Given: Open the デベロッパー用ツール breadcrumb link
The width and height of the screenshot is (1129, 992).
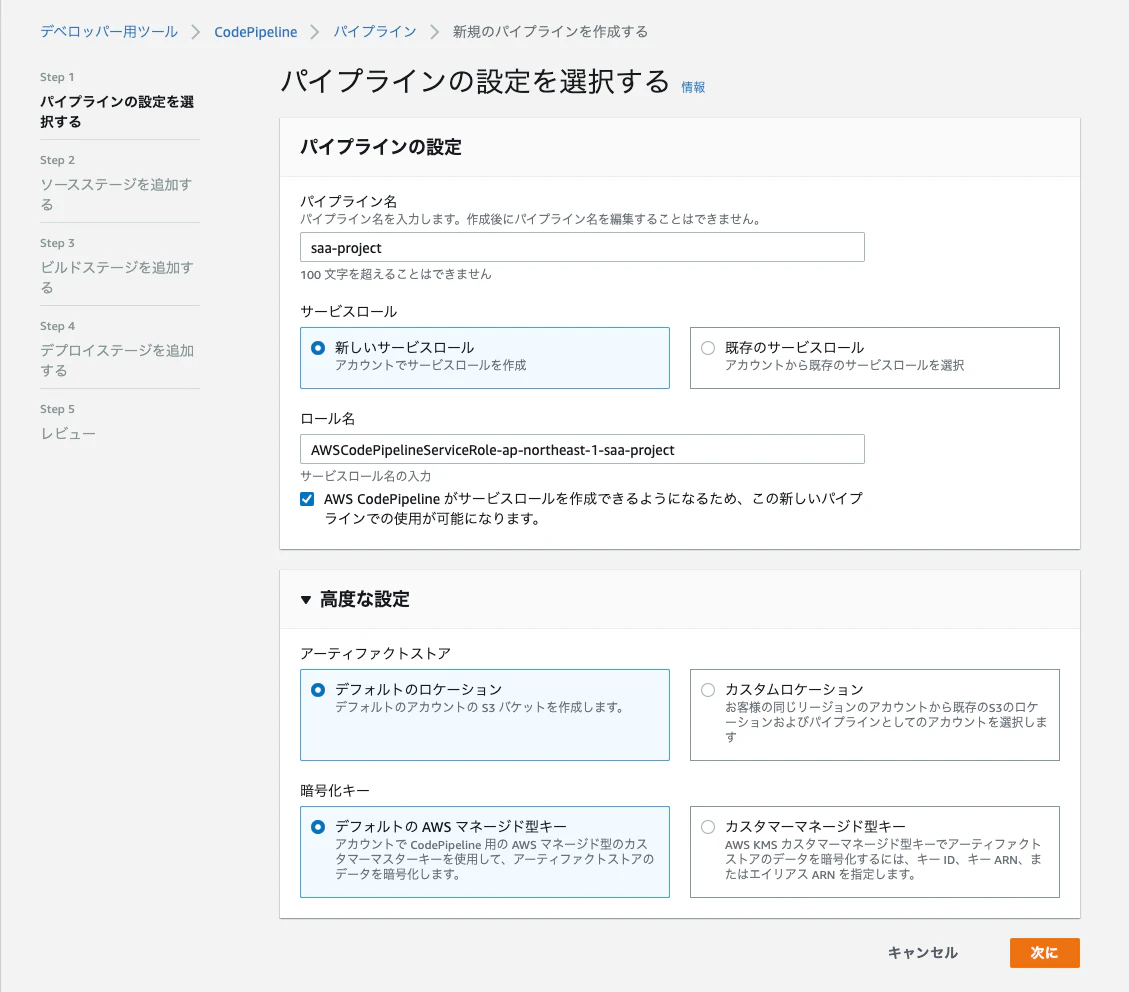Looking at the screenshot, I should pyautogui.click(x=109, y=32).
